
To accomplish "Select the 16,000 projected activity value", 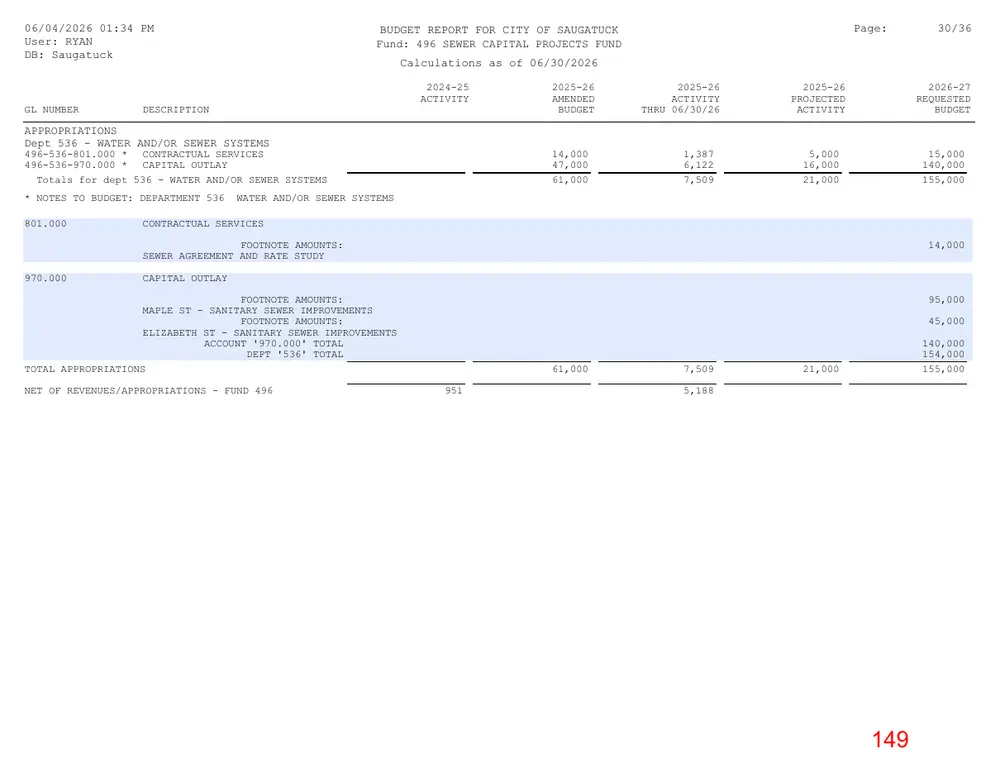I will [821, 165].
